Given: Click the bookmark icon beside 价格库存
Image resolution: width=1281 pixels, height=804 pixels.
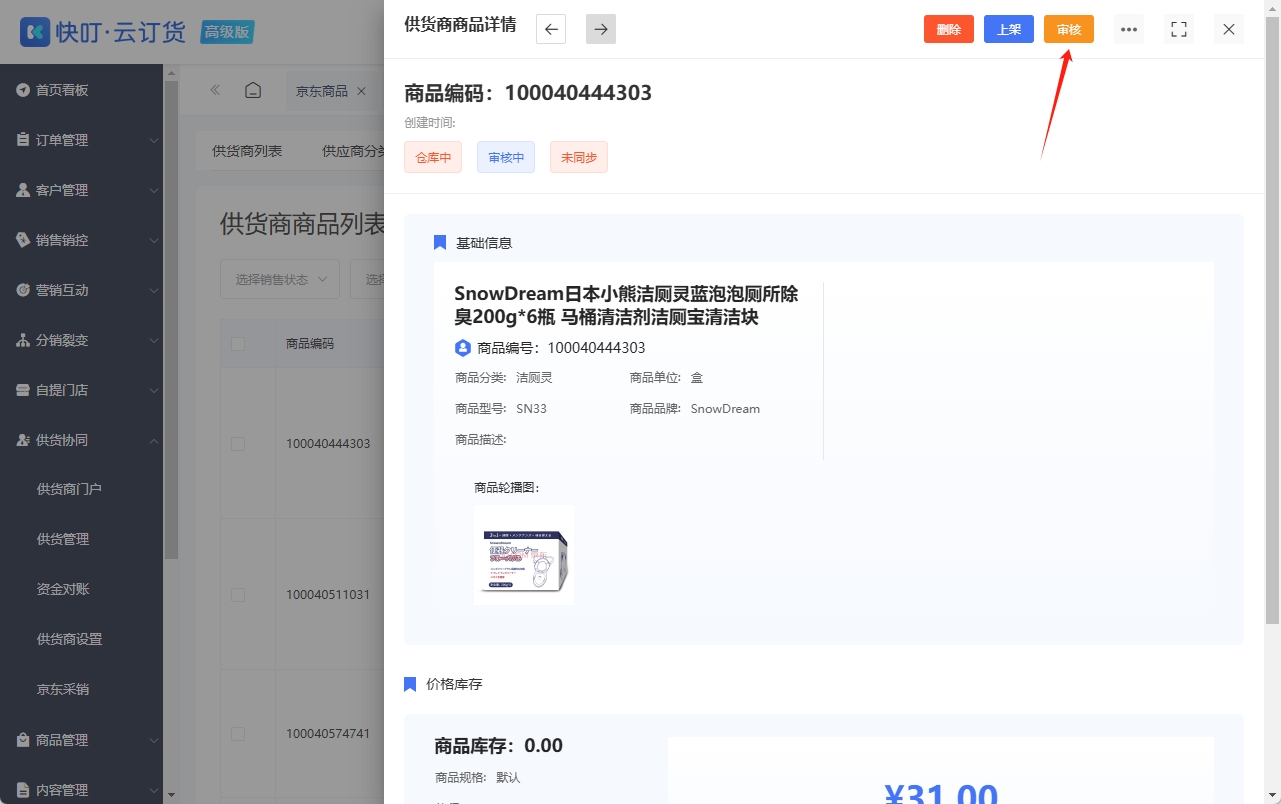Looking at the screenshot, I should [x=410, y=684].
